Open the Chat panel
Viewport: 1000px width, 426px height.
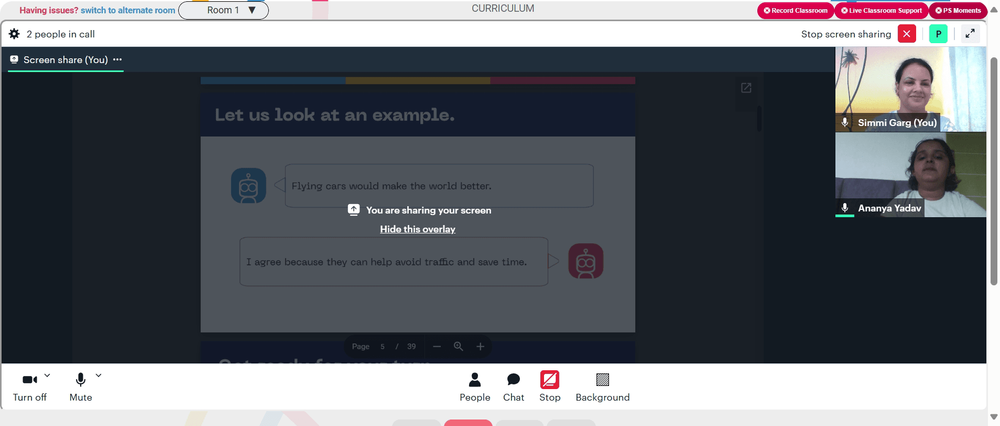click(x=513, y=387)
